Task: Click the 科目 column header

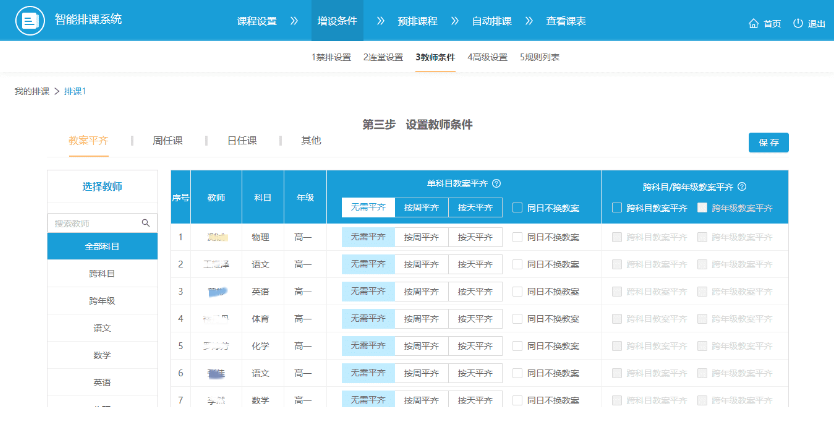Action: (x=263, y=197)
